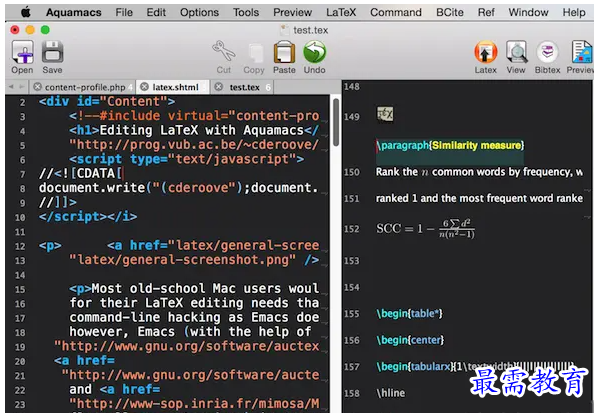Run Latex from the toolbar icon
This screenshot has width=594, height=413.
tap(486, 52)
